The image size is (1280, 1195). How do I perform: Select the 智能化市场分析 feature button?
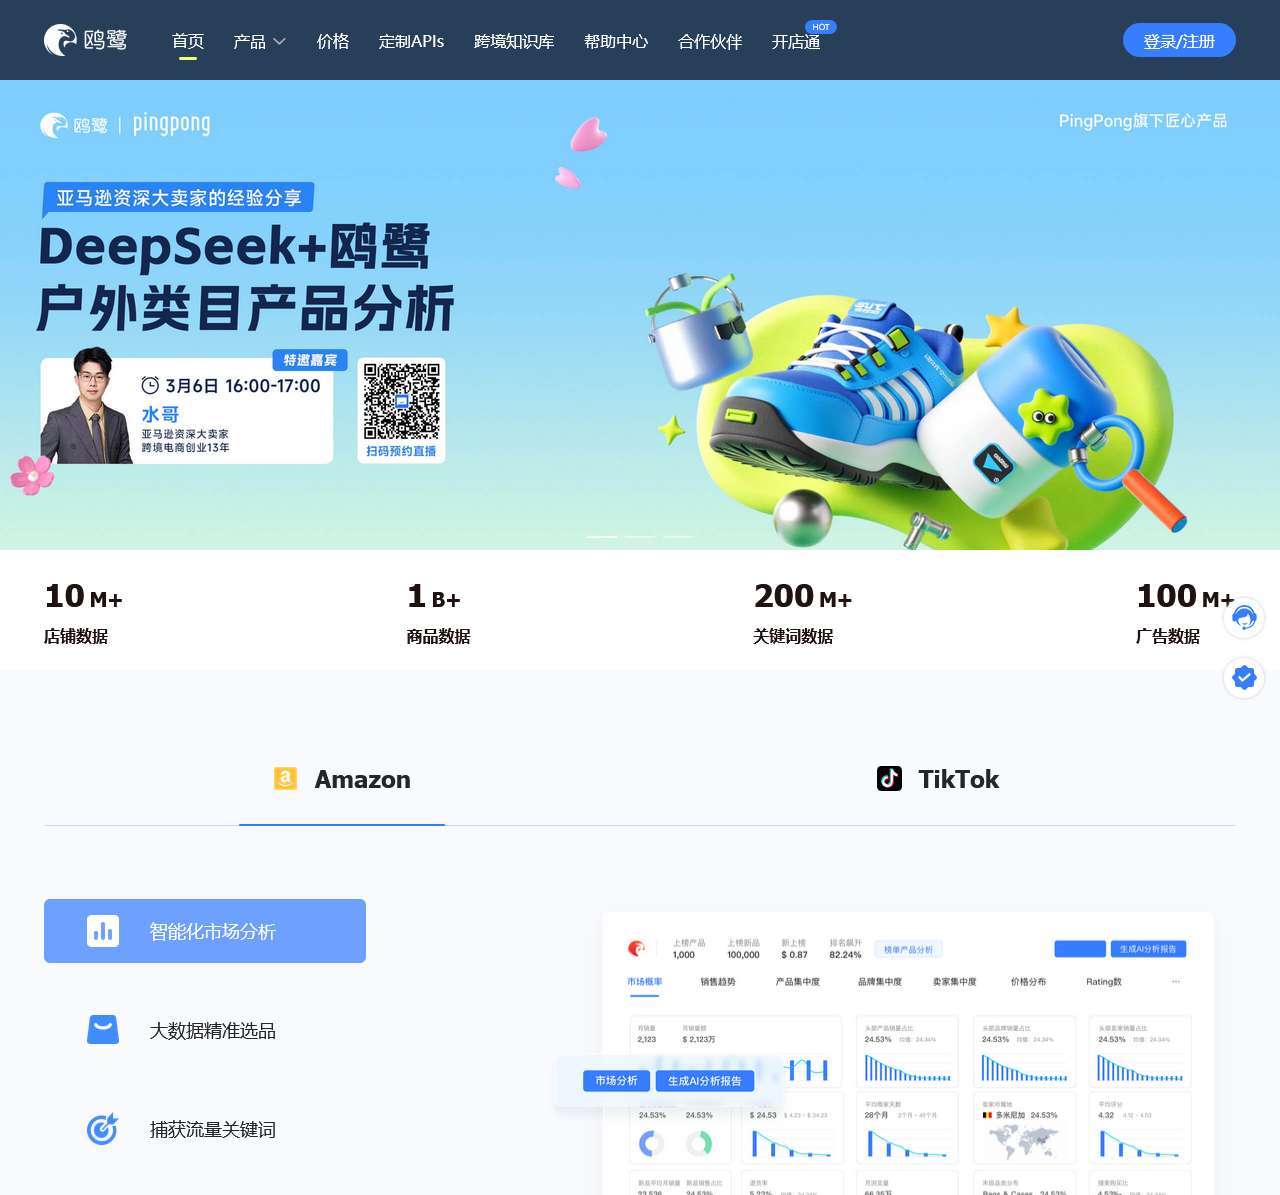click(205, 931)
